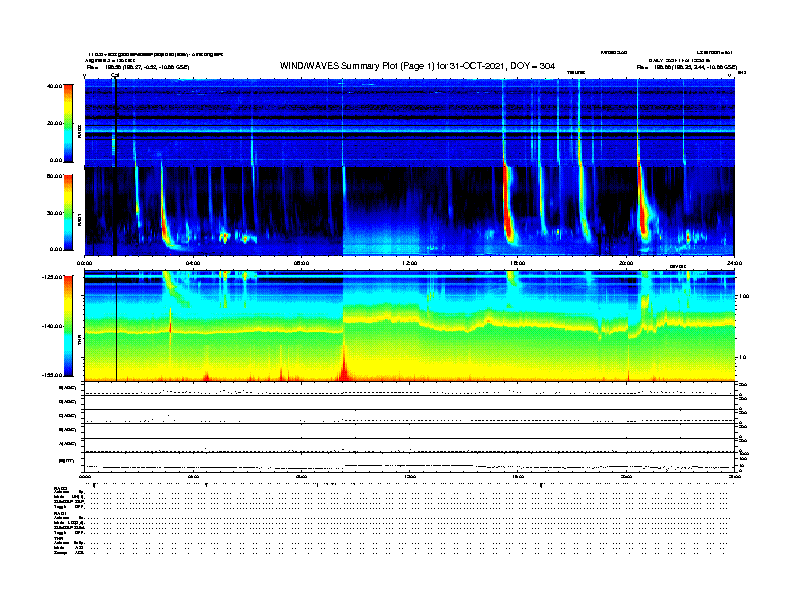Select the 12:00 time axis label
Image resolution: width=792 pixels, height=612 pixels.
pos(409,263)
